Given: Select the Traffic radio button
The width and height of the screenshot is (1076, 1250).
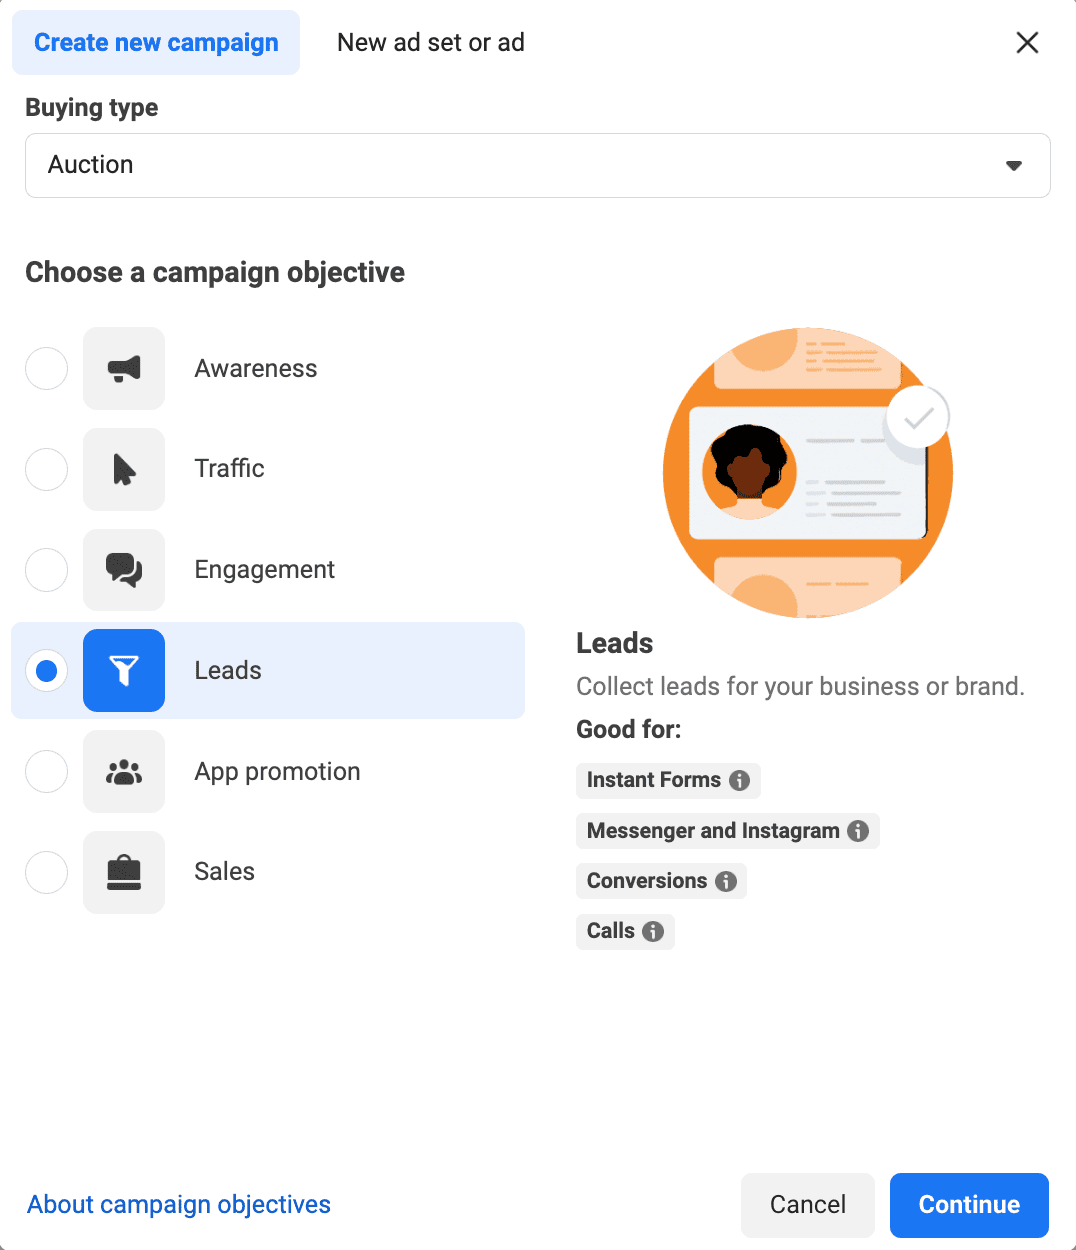Looking at the screenshot, I should pos(46,469).
